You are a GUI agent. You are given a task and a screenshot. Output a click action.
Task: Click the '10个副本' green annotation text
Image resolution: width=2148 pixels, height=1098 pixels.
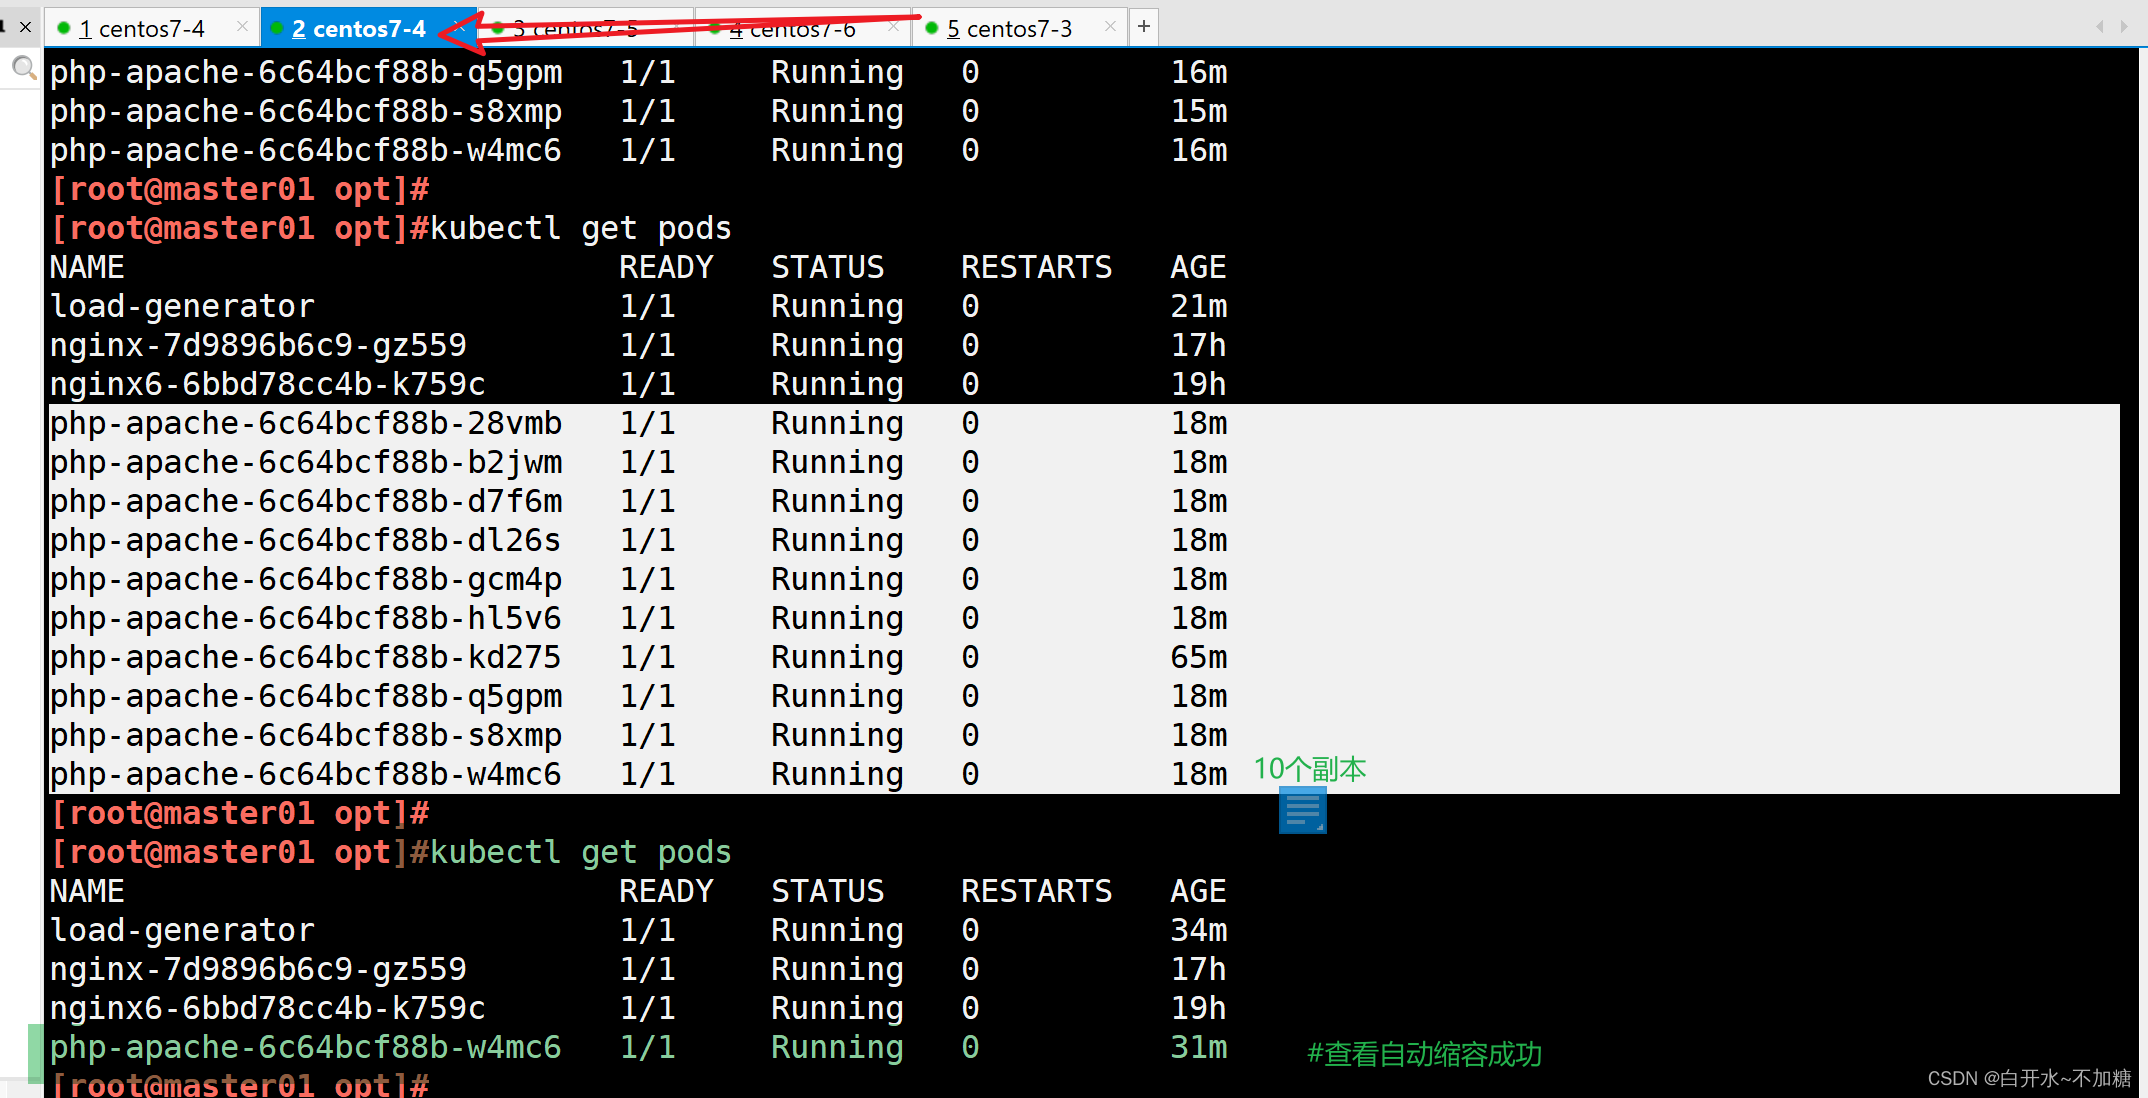point(1309,769)
